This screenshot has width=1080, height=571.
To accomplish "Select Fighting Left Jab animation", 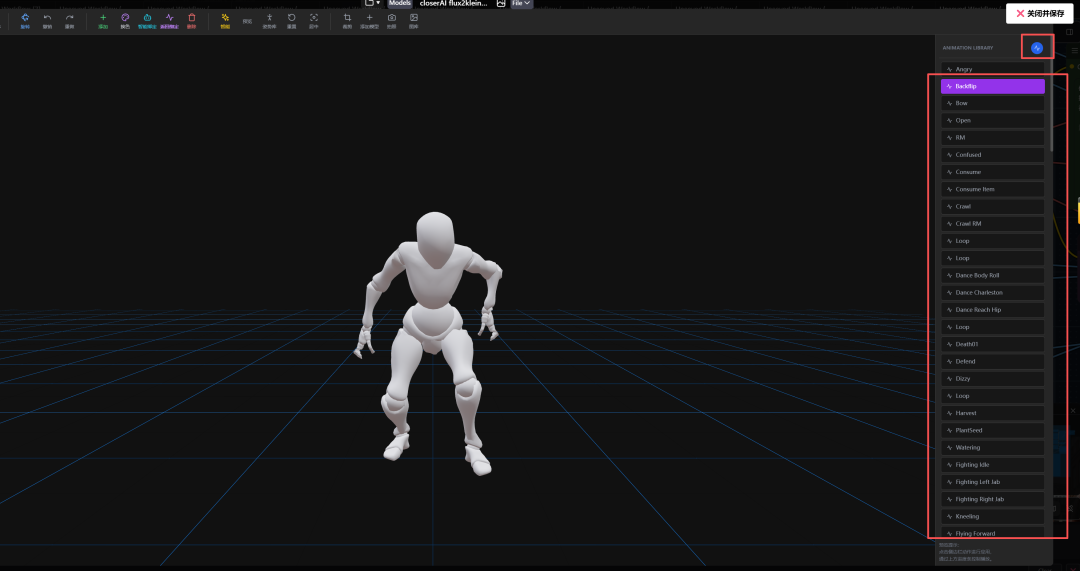I will click(993, 482).
